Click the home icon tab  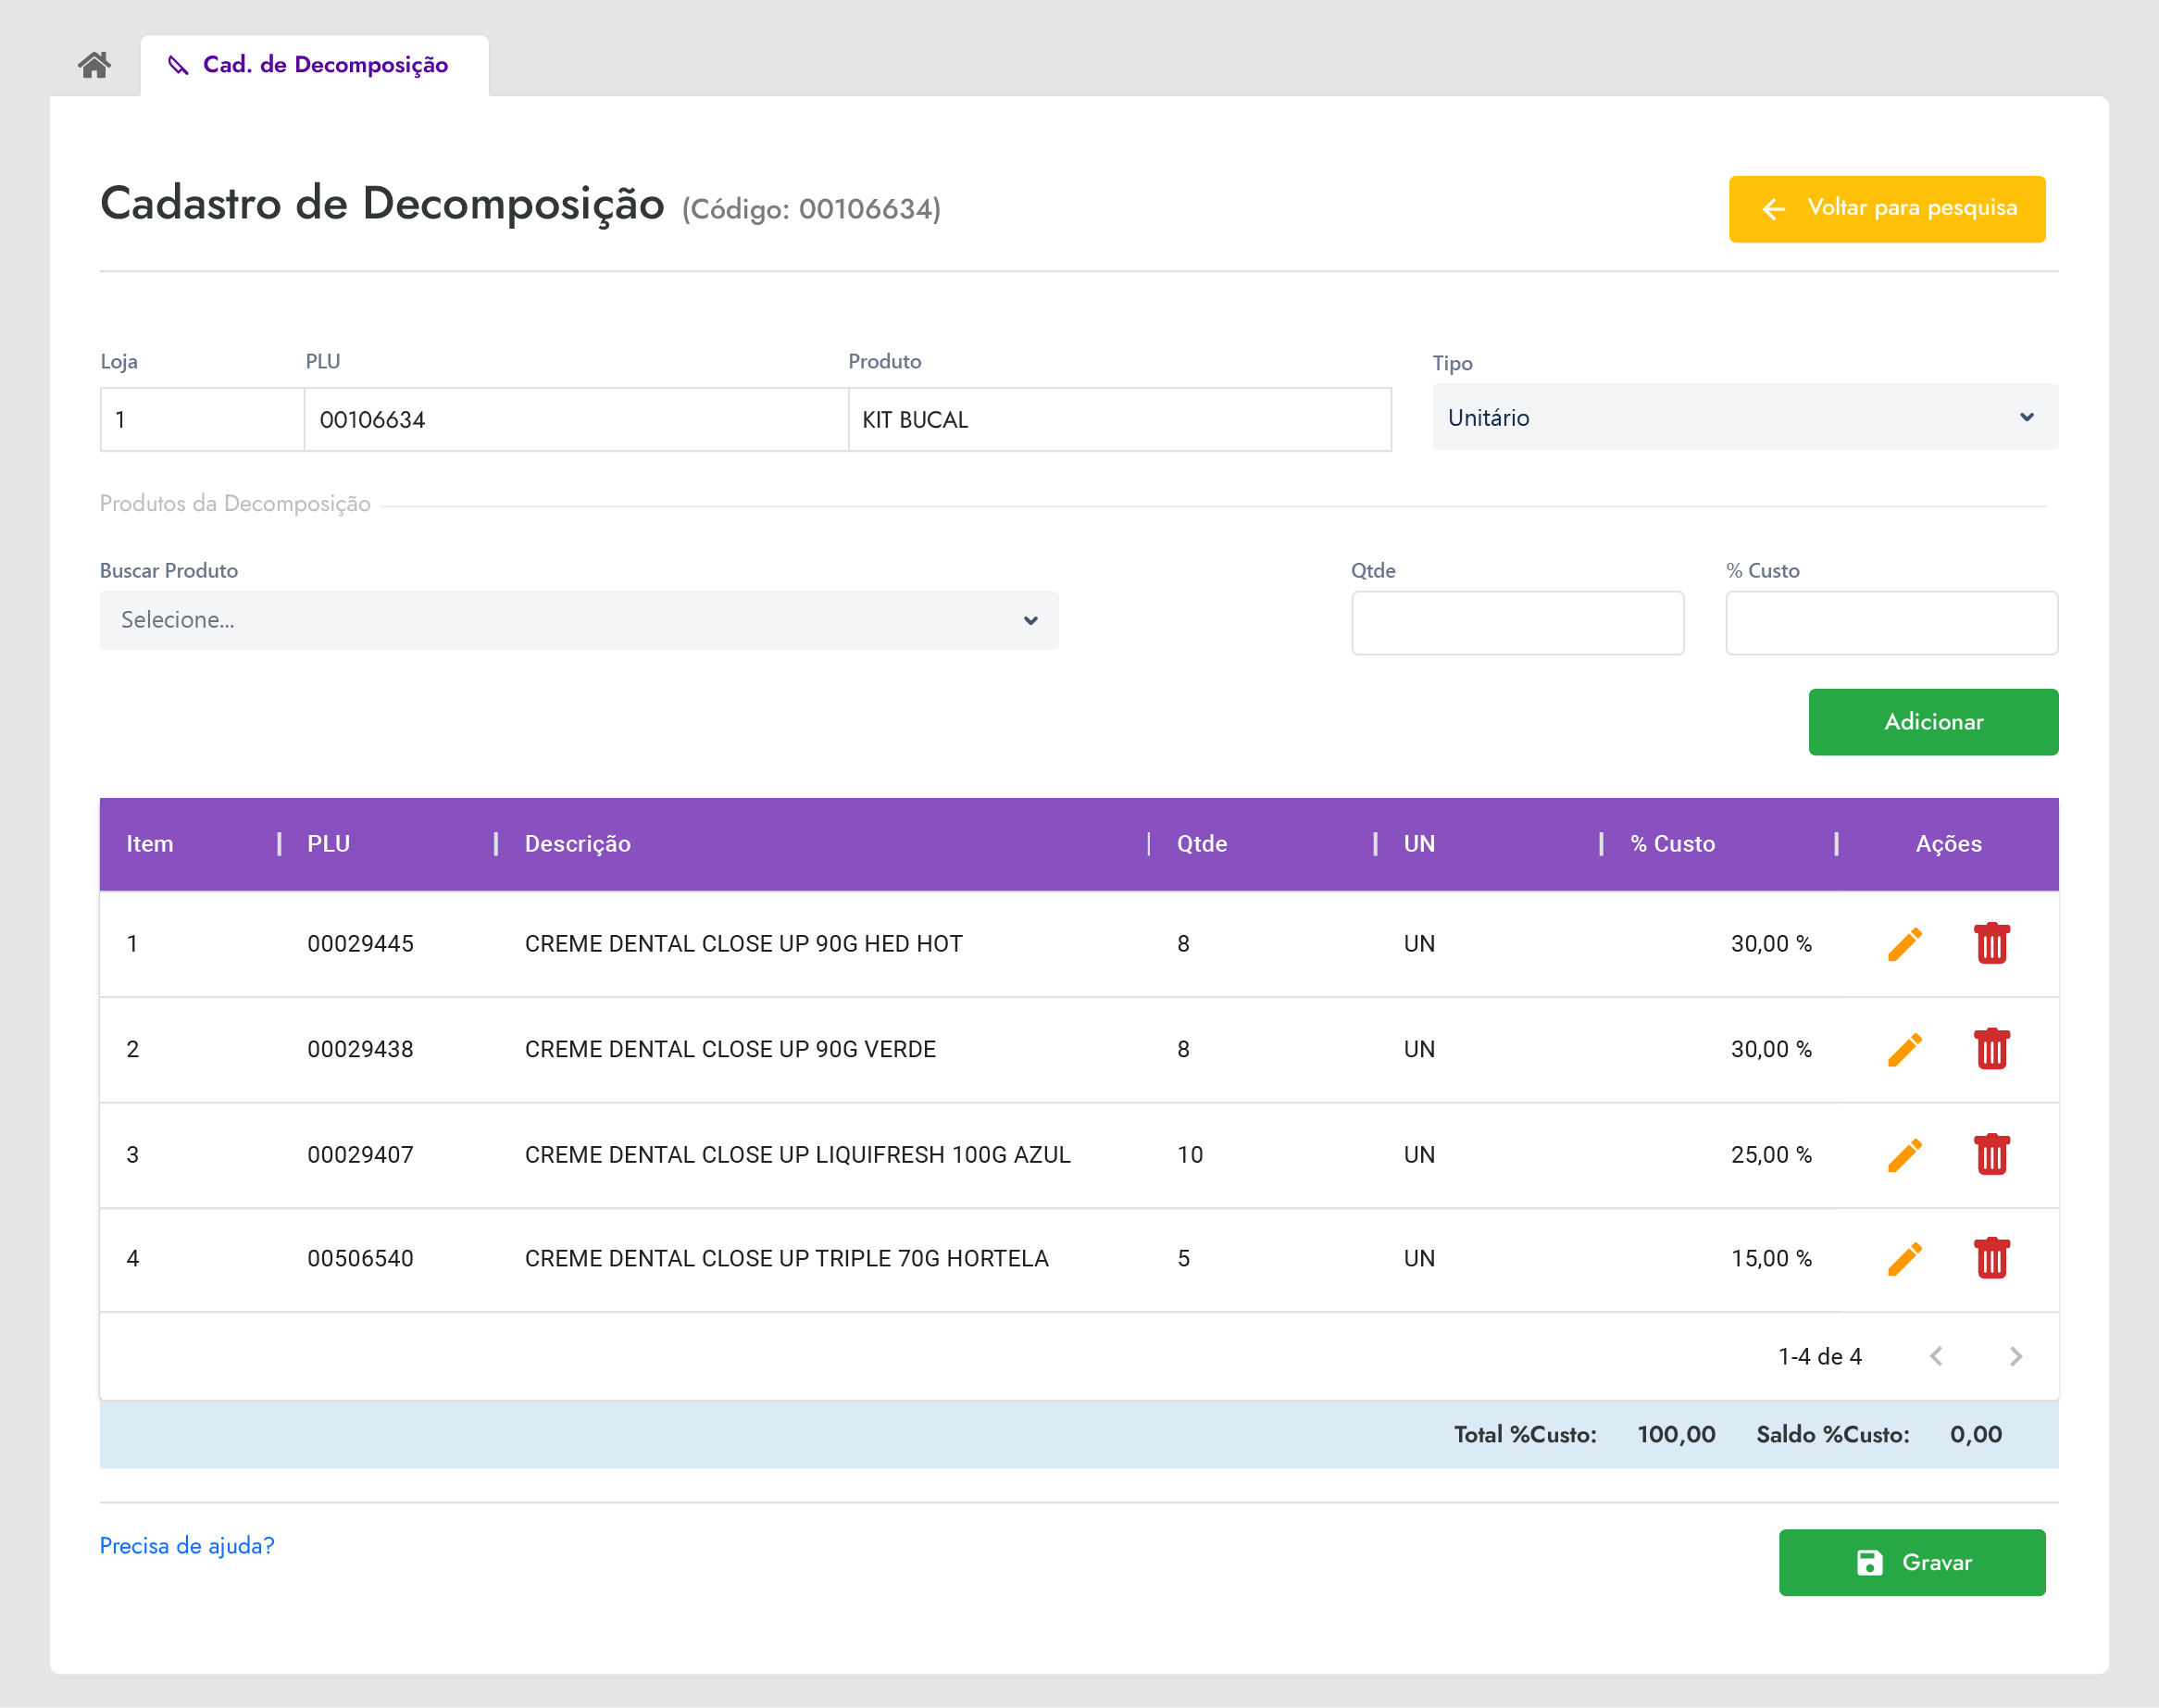click(94, 65)
